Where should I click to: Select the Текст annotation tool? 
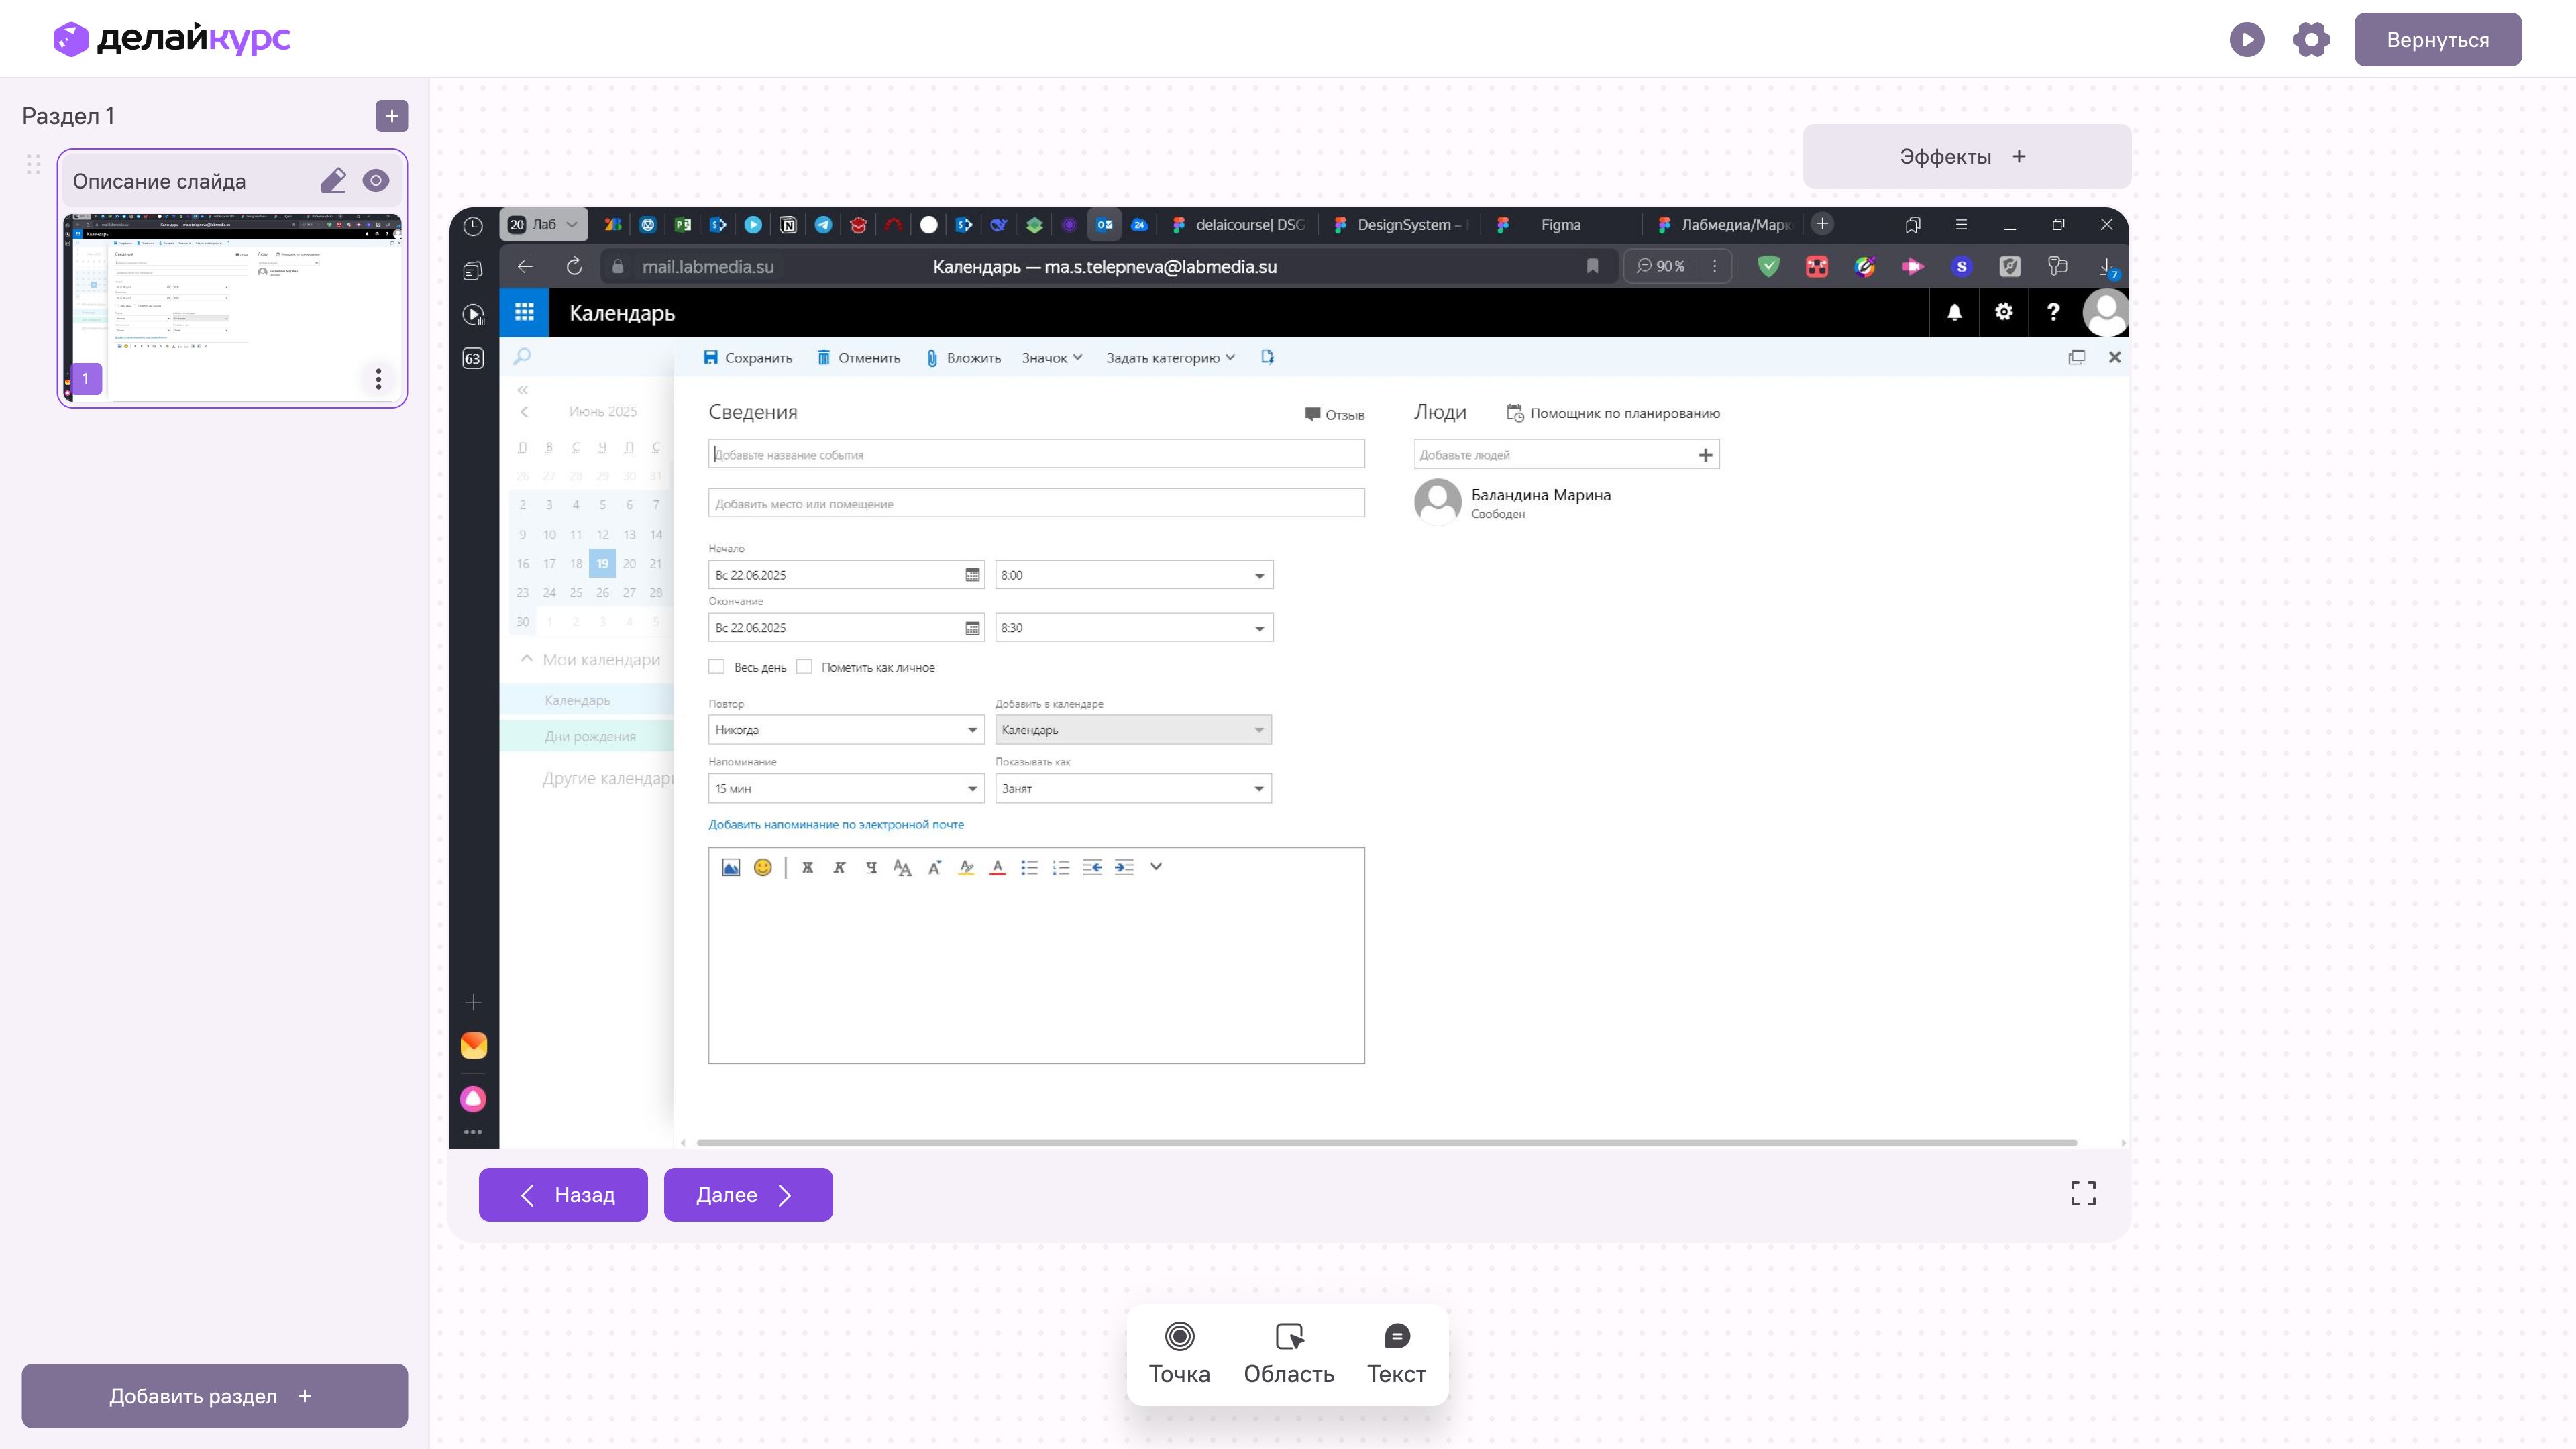coord(1396,1353)
